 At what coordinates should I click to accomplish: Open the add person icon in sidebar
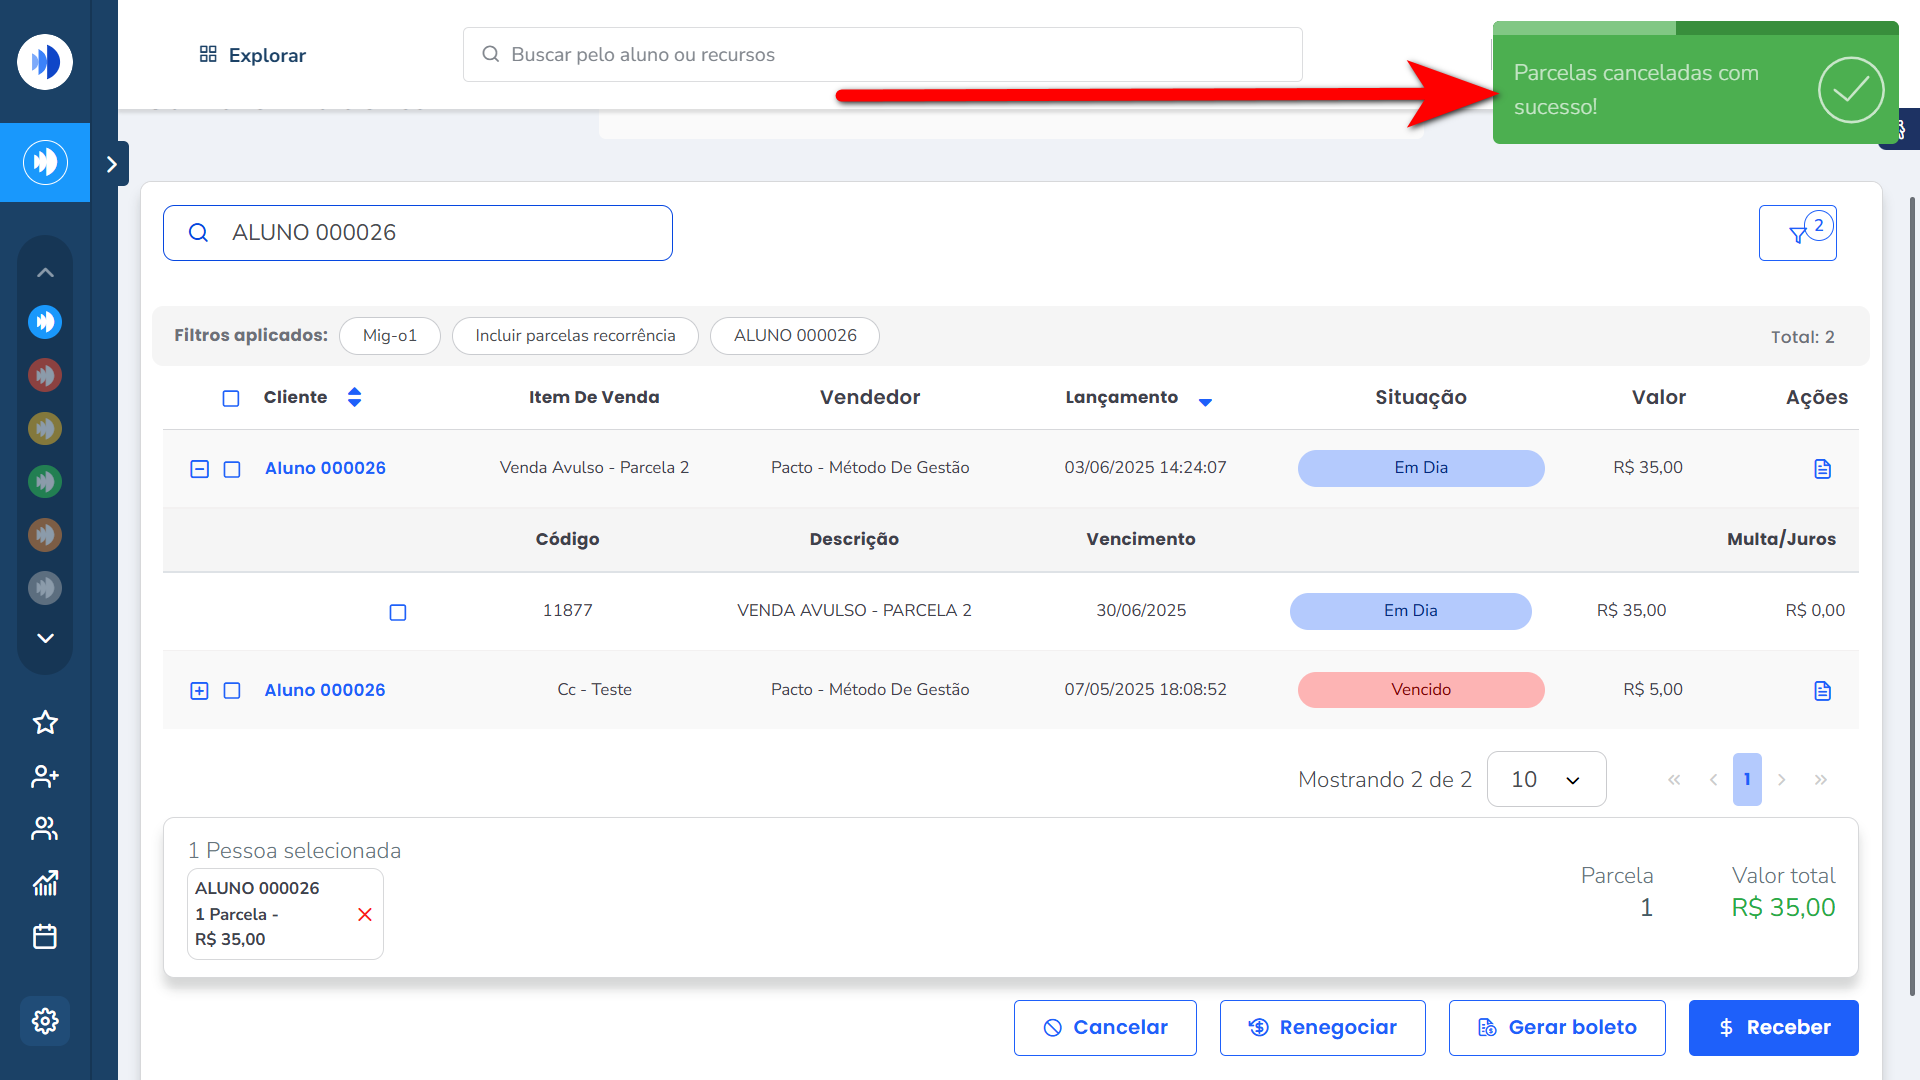click(45, 776)
